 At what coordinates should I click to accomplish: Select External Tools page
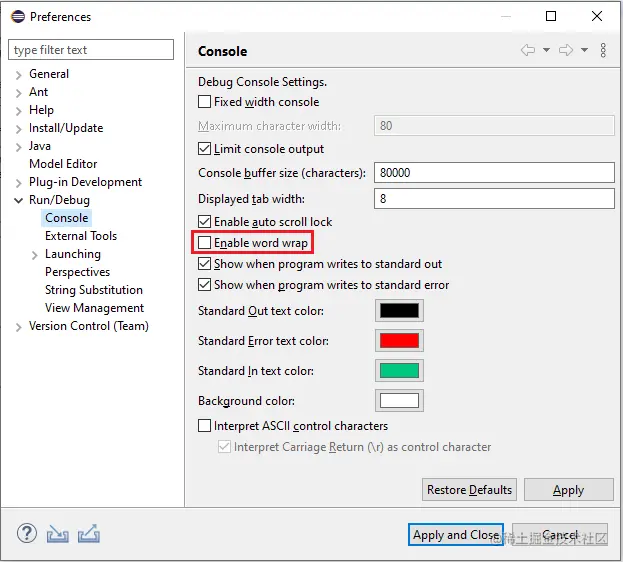coord(81,236)
